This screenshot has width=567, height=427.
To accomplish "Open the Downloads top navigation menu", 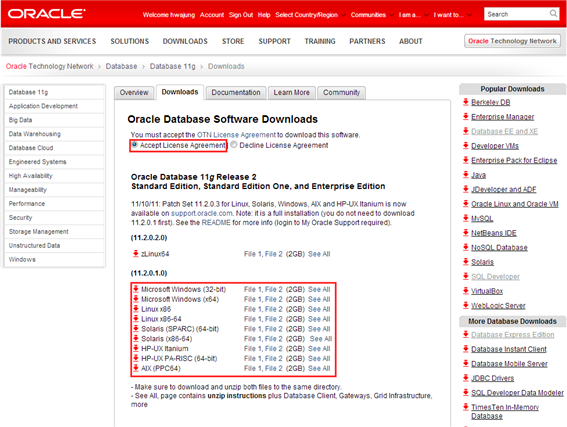I will click(x=185, y=41).
